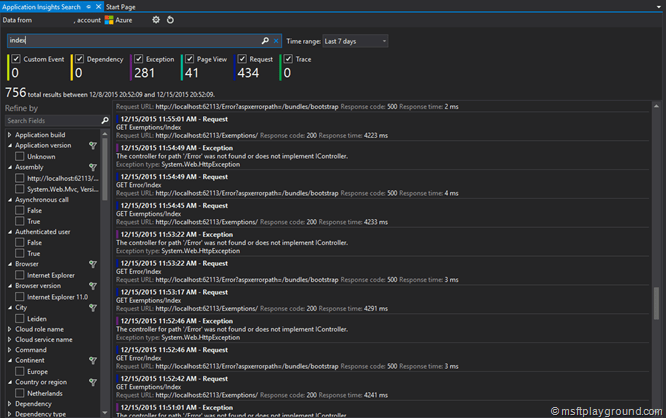Click the refresh icon next to settings

tap(170, 20)
